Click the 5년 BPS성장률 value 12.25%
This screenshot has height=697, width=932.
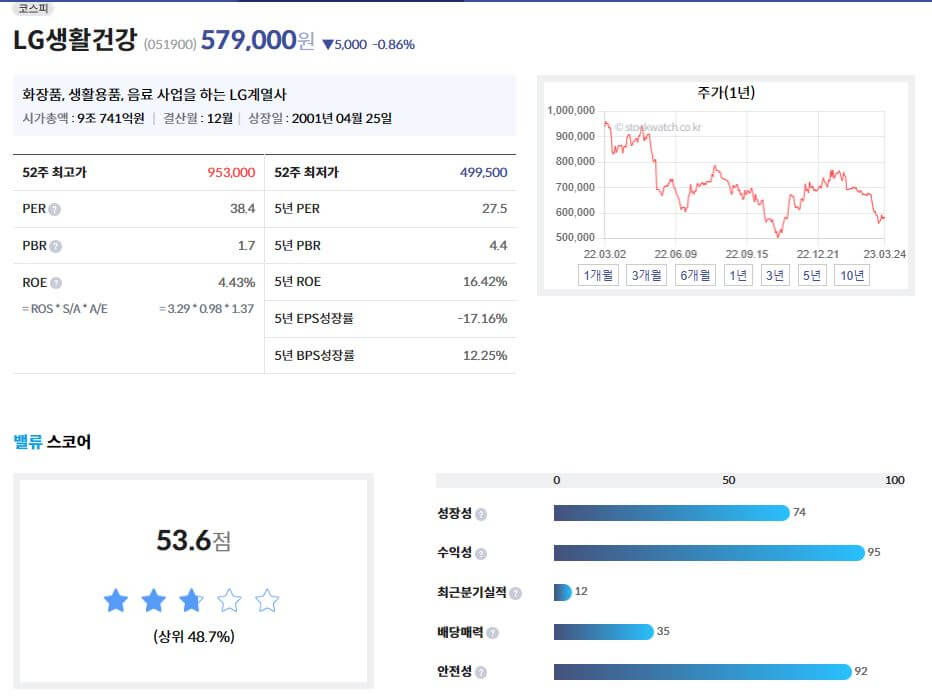485,355
